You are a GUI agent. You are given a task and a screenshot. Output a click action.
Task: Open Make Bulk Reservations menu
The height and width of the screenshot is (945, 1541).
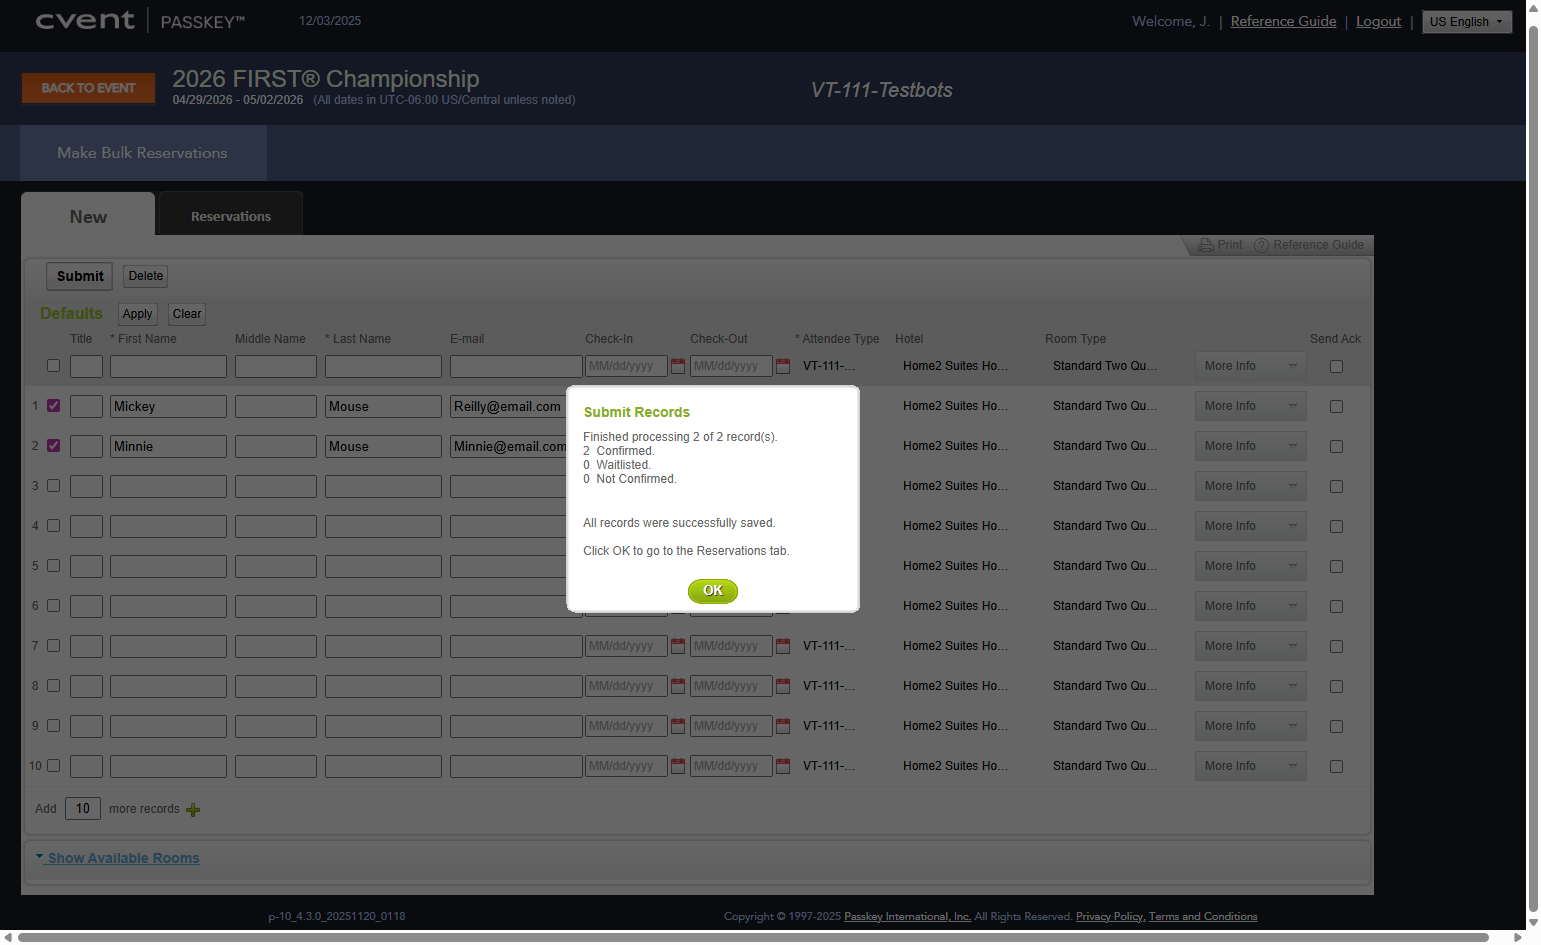click(x=143, y=153)
